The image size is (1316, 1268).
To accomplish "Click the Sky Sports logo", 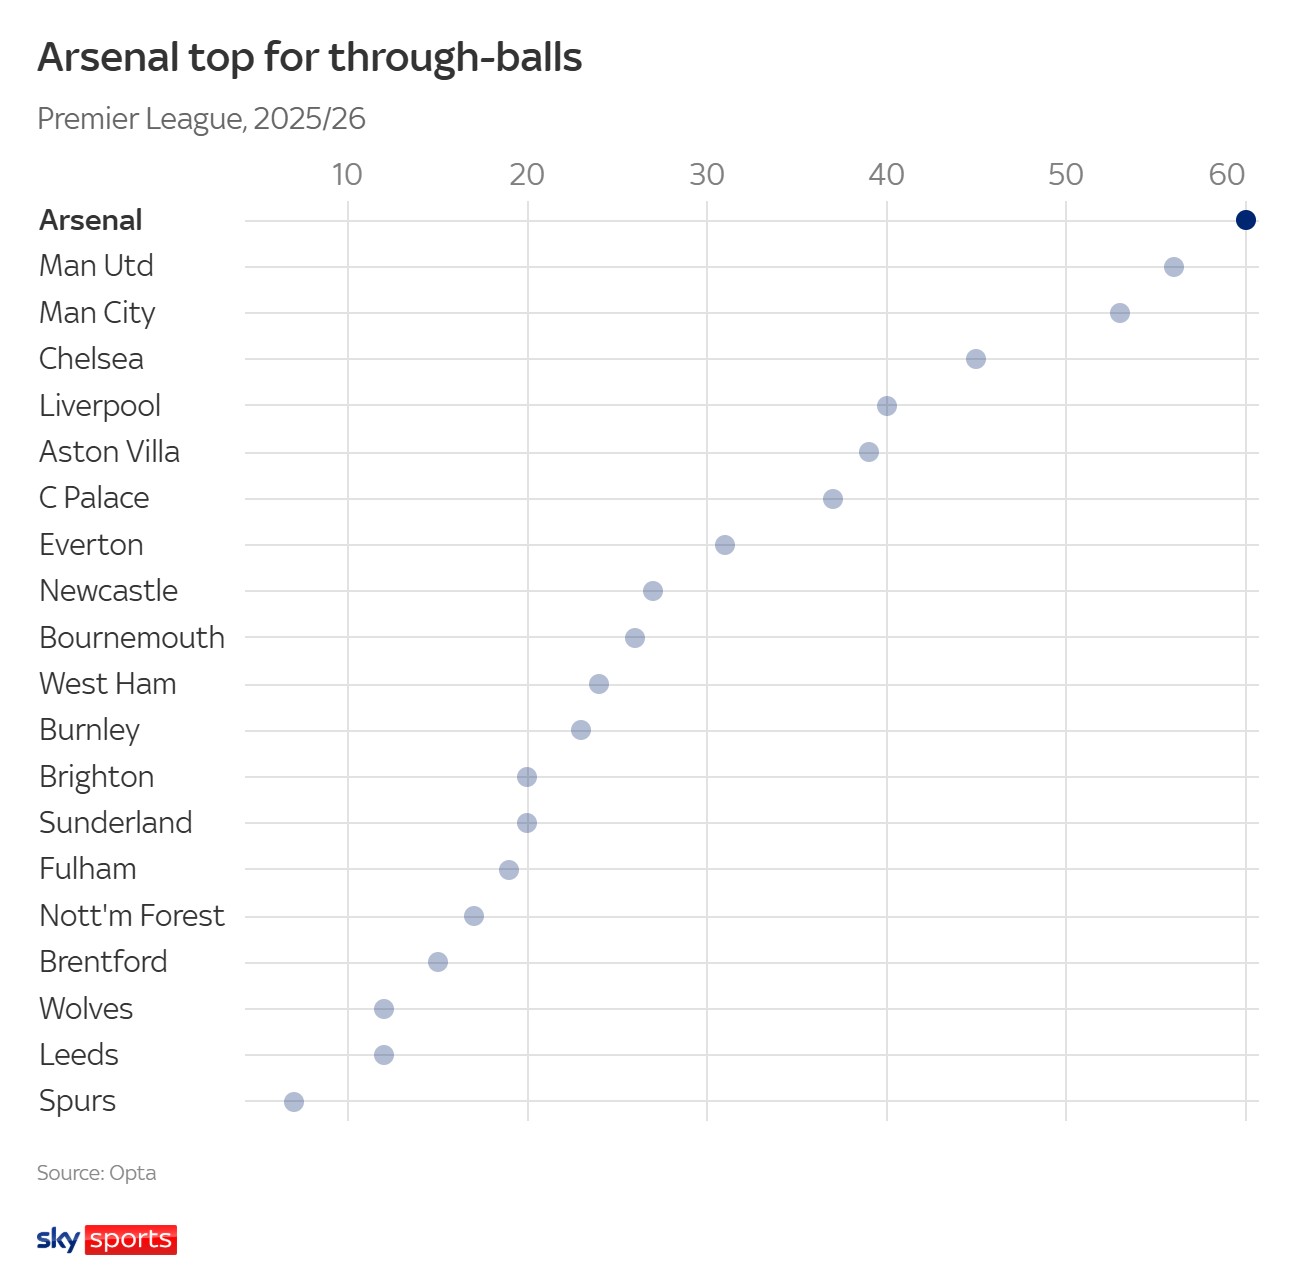I will coord(107,1239).
